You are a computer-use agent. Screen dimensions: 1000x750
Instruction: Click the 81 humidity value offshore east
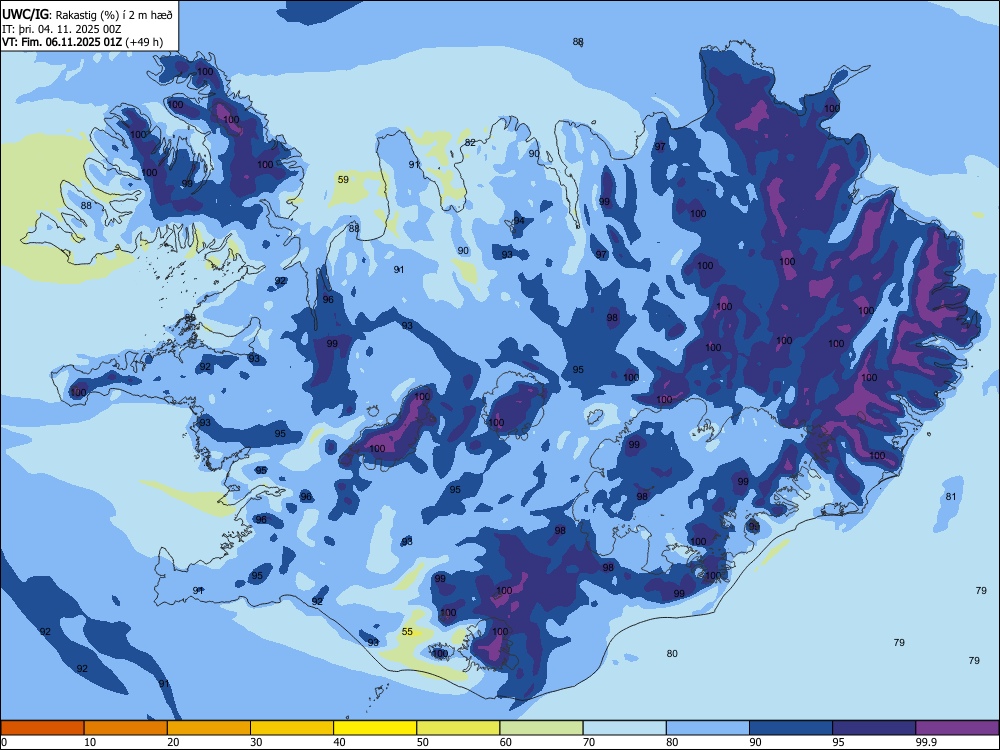(951, 497)
